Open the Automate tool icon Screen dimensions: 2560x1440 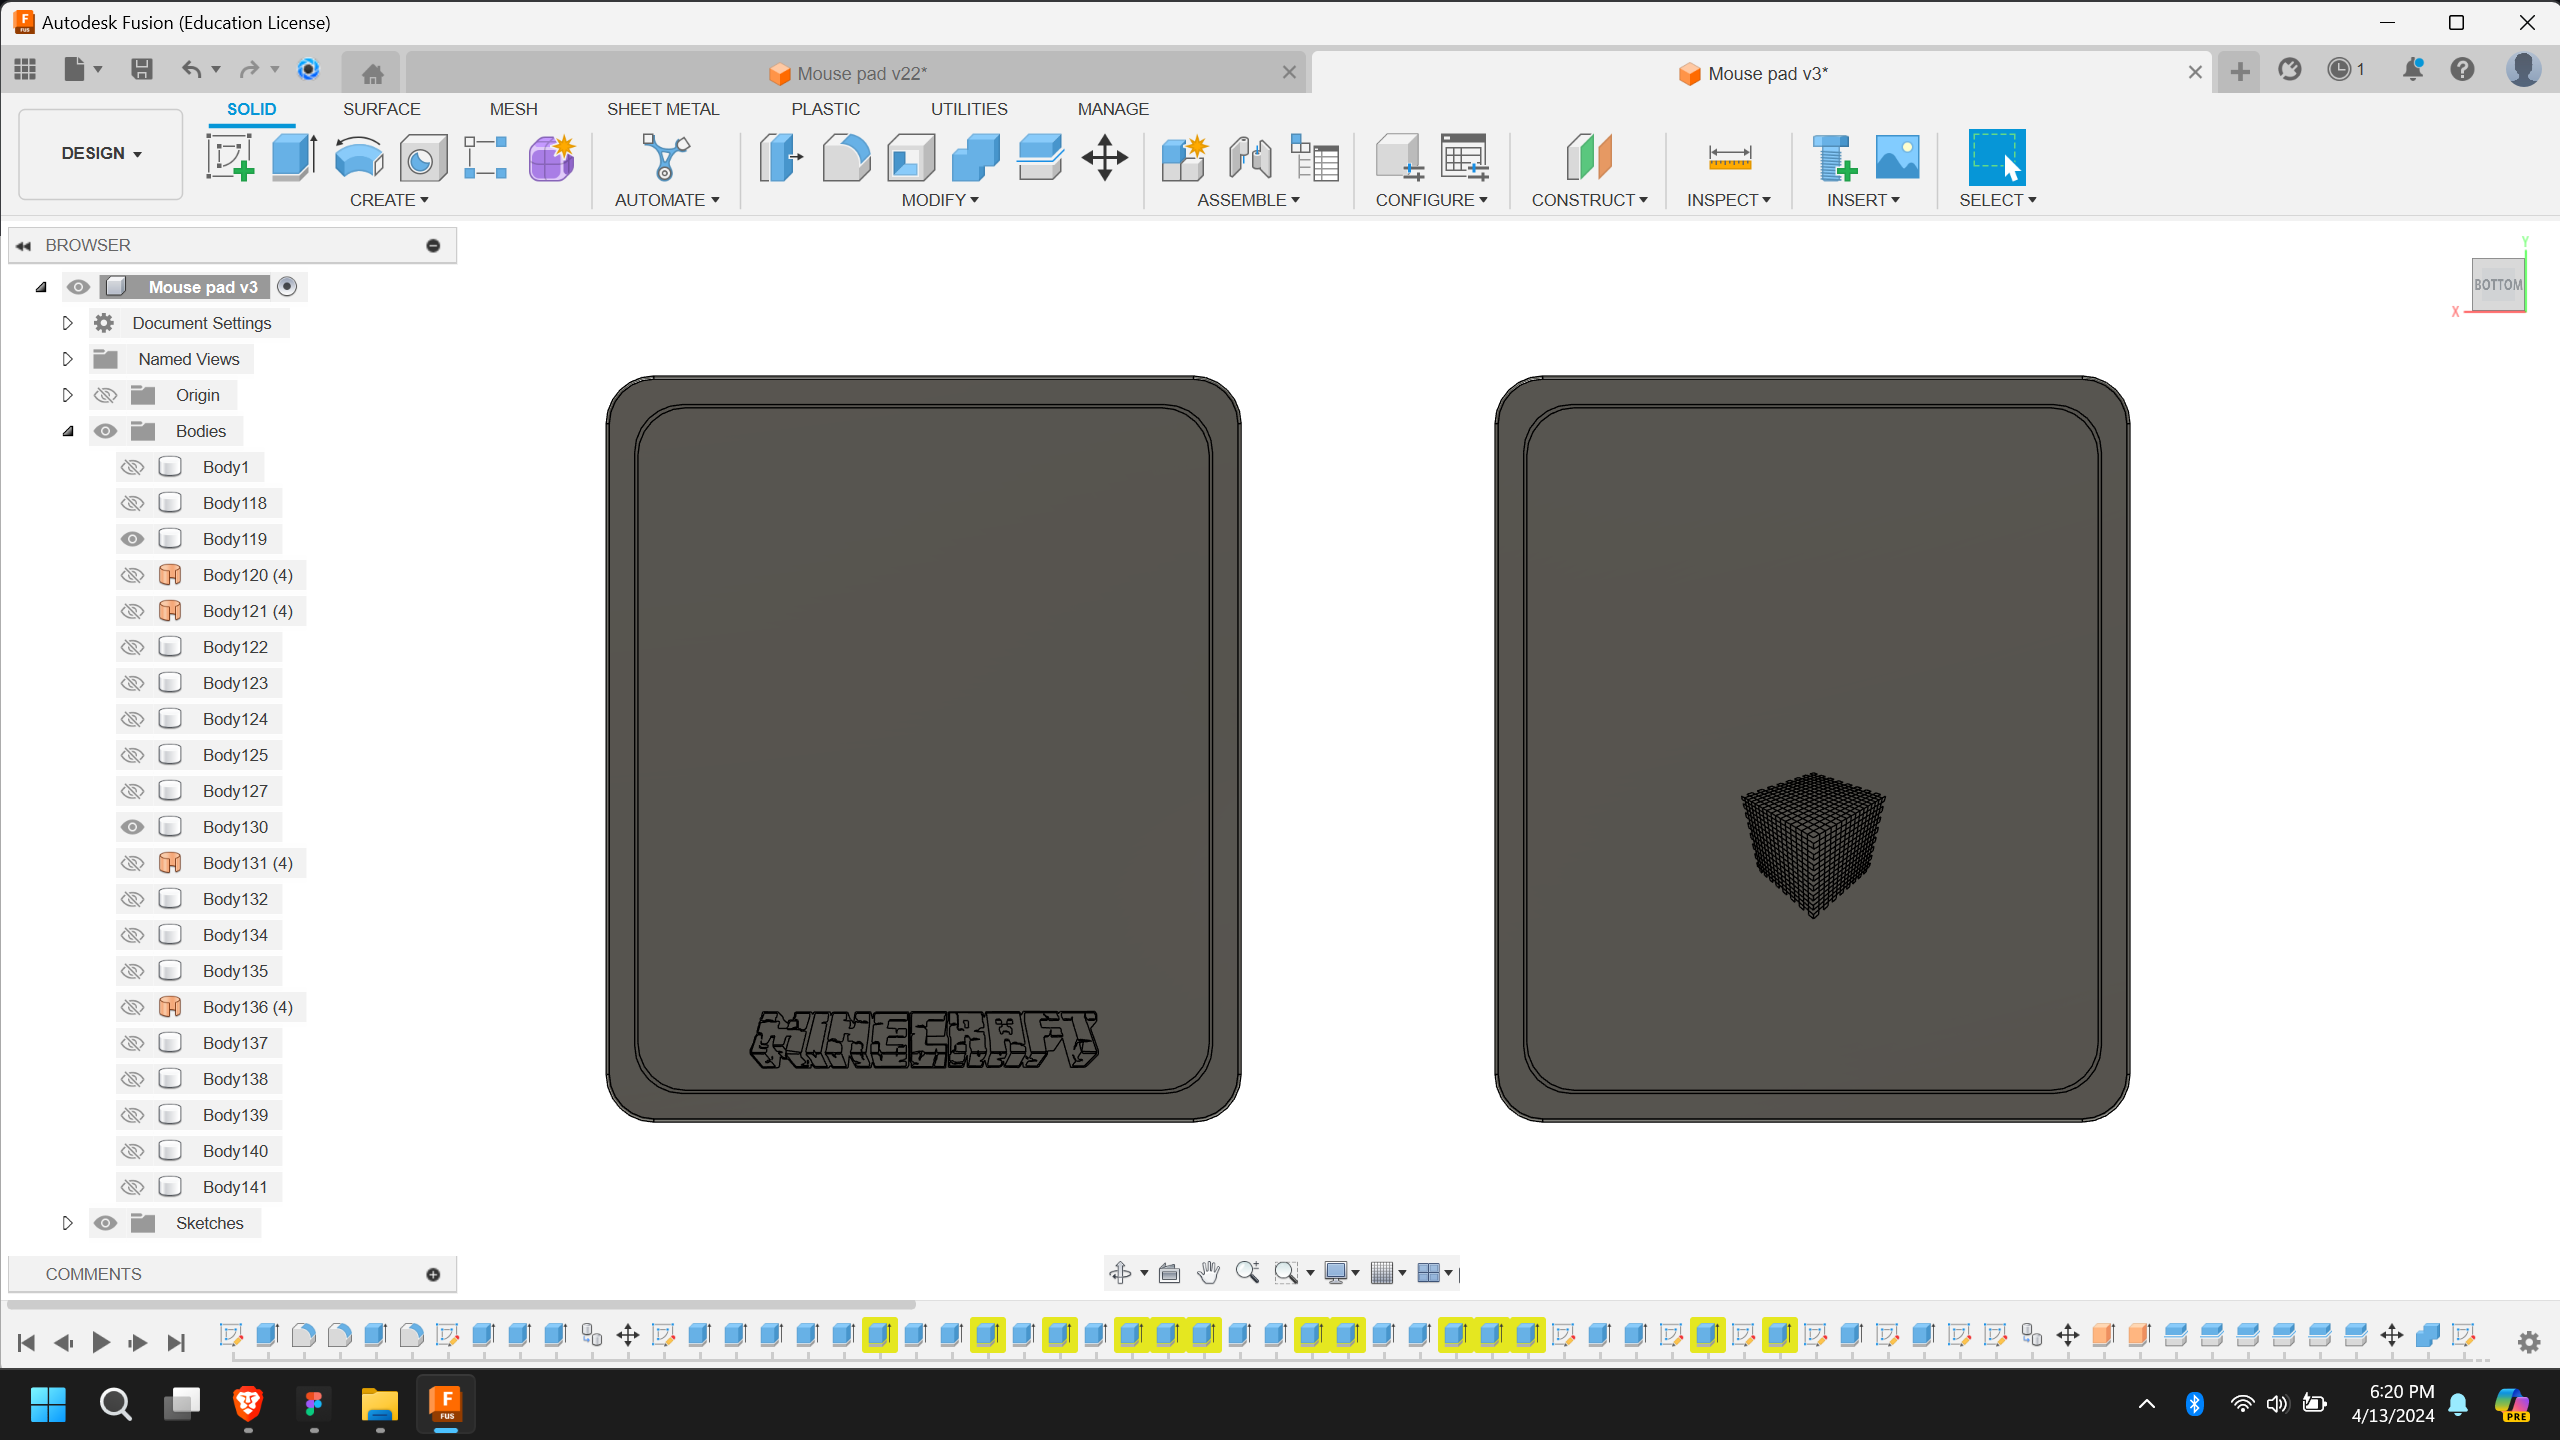click(x=666, y=158)
